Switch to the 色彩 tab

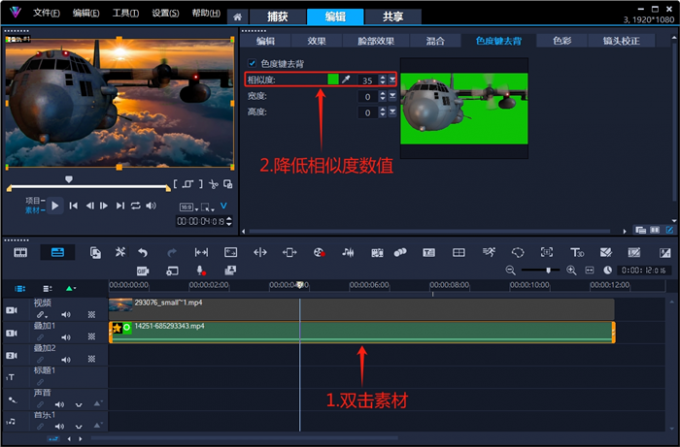point(562,41)
